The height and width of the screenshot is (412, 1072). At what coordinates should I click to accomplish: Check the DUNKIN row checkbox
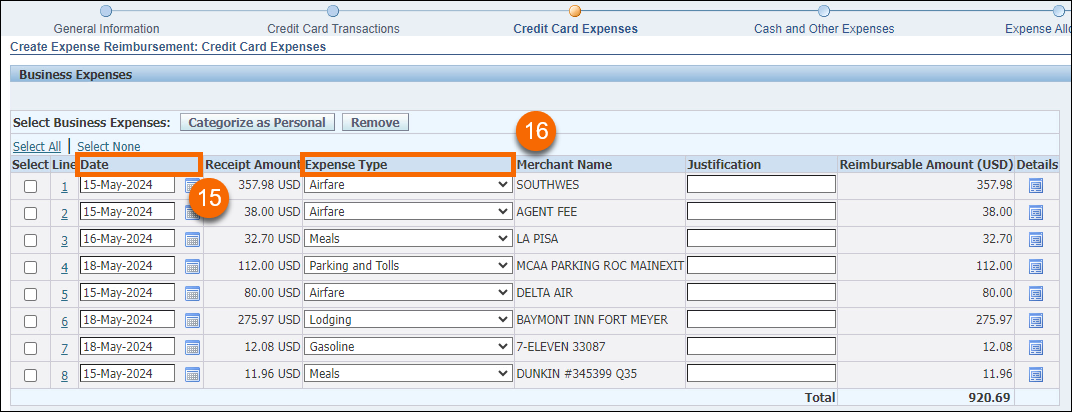pos(31,375)
